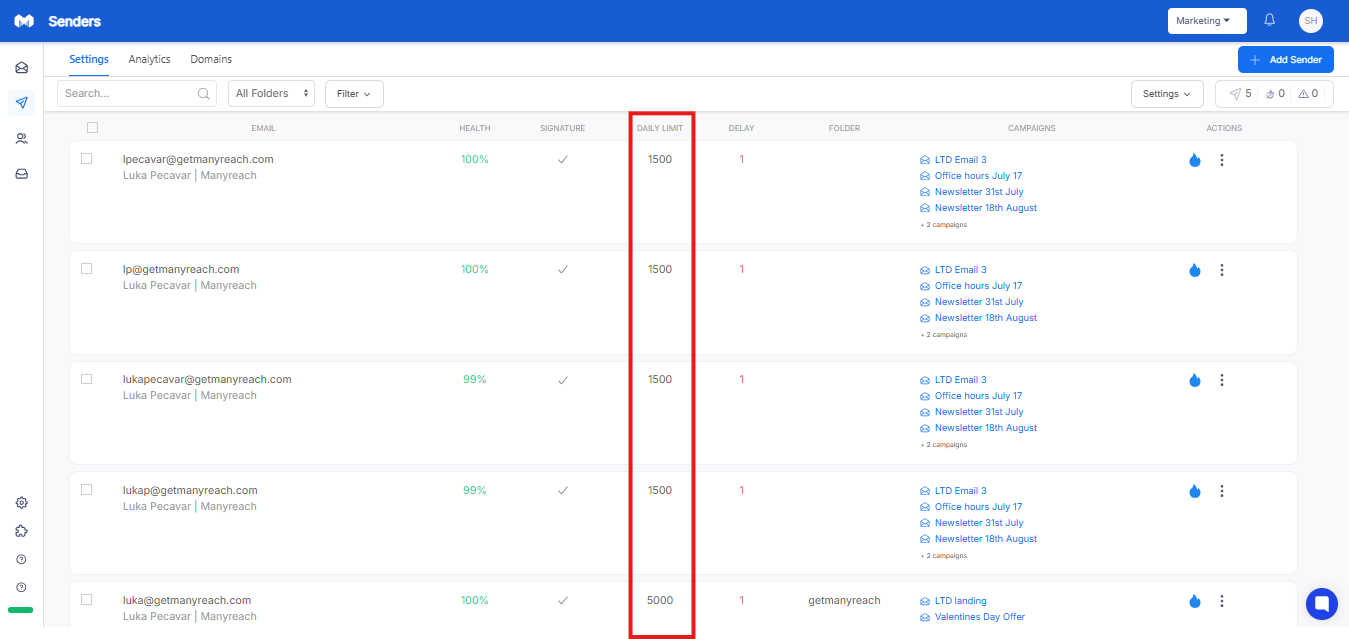This screenshot has height=639, width=1349.
Task: Click the HEALTH column header
Action: click(475, 128)
